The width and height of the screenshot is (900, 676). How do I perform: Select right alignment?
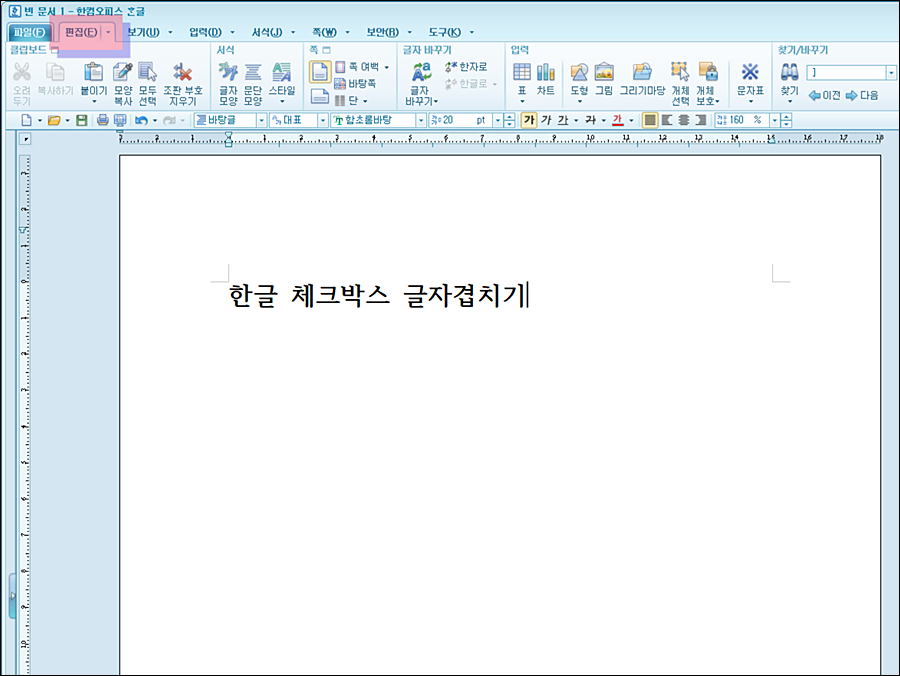pos(701,120)
